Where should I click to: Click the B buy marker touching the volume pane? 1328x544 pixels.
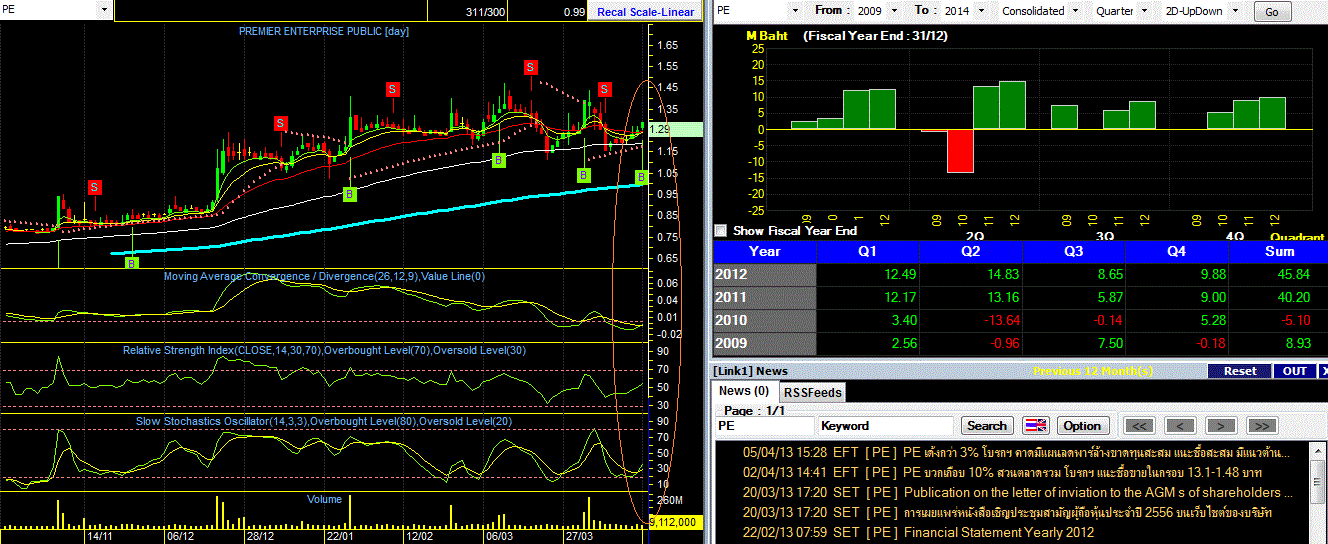132,263
